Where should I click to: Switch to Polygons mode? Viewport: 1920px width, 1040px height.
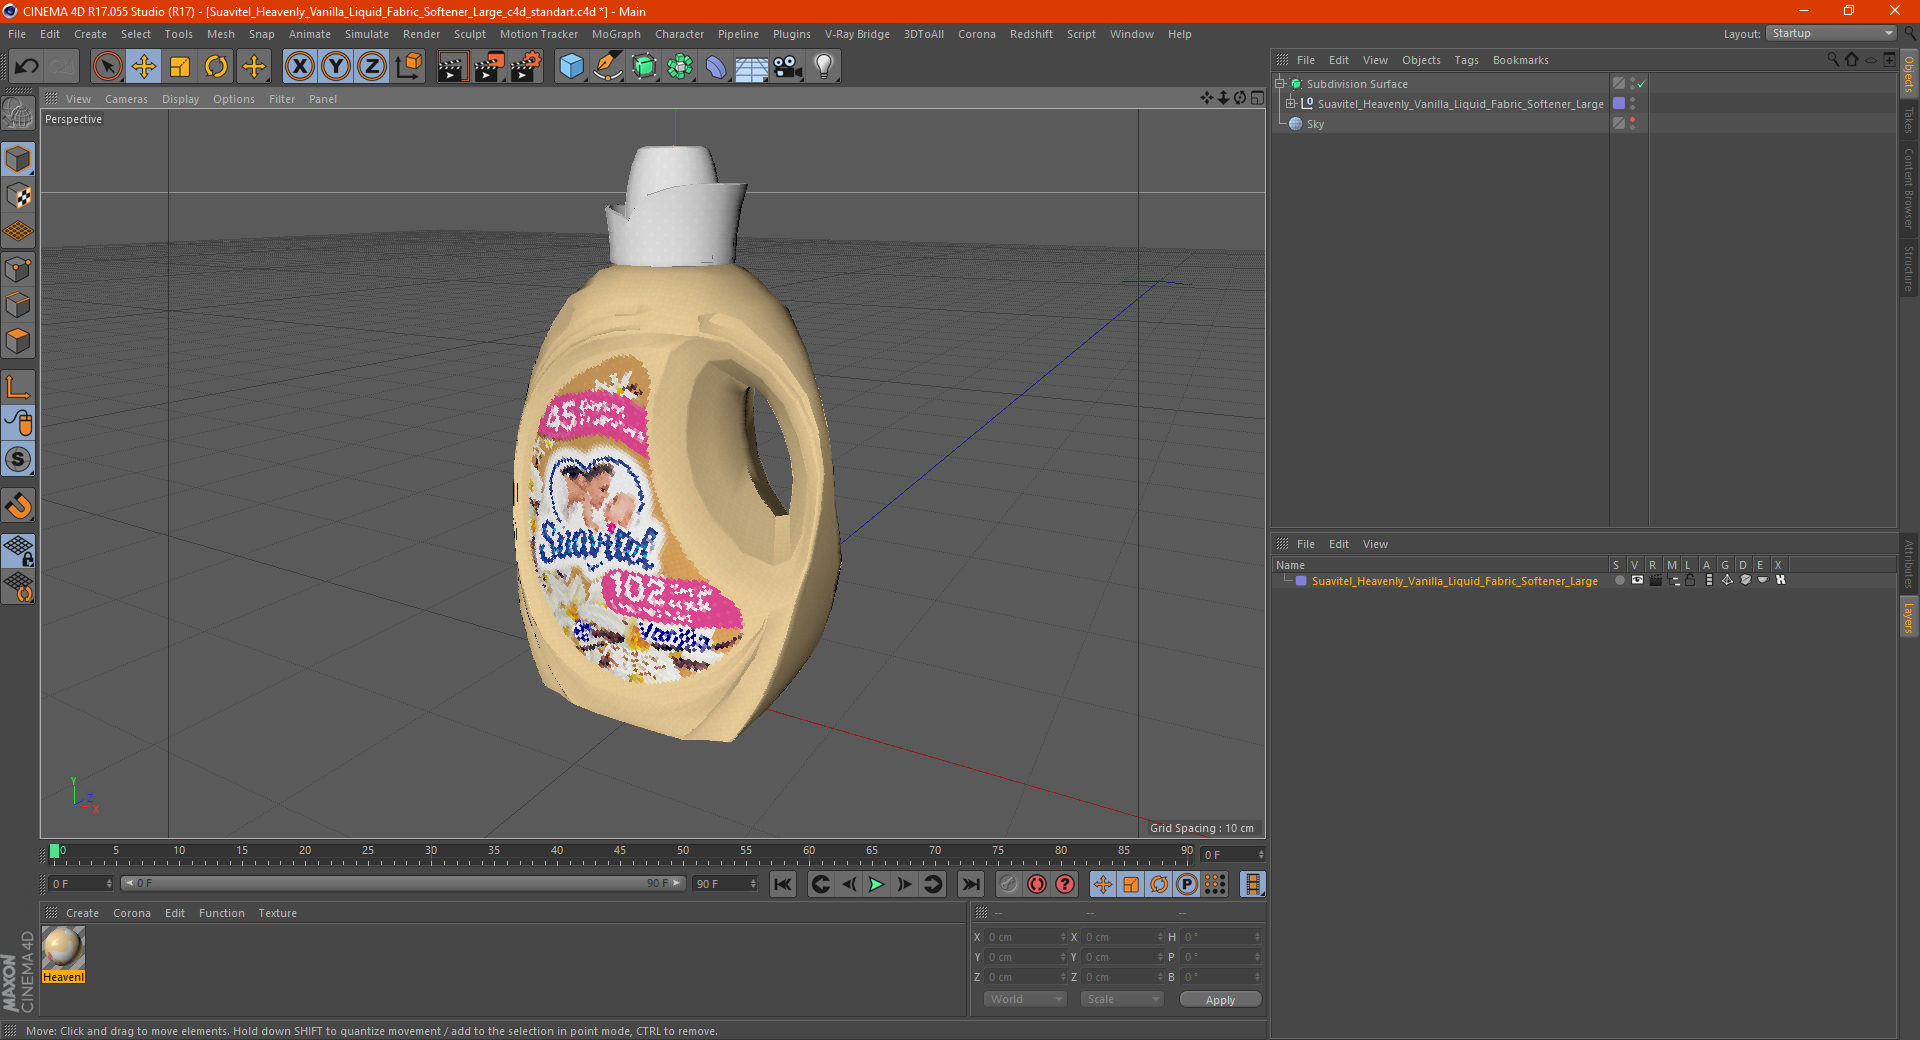pyautogui.click(x=18, y=341)
